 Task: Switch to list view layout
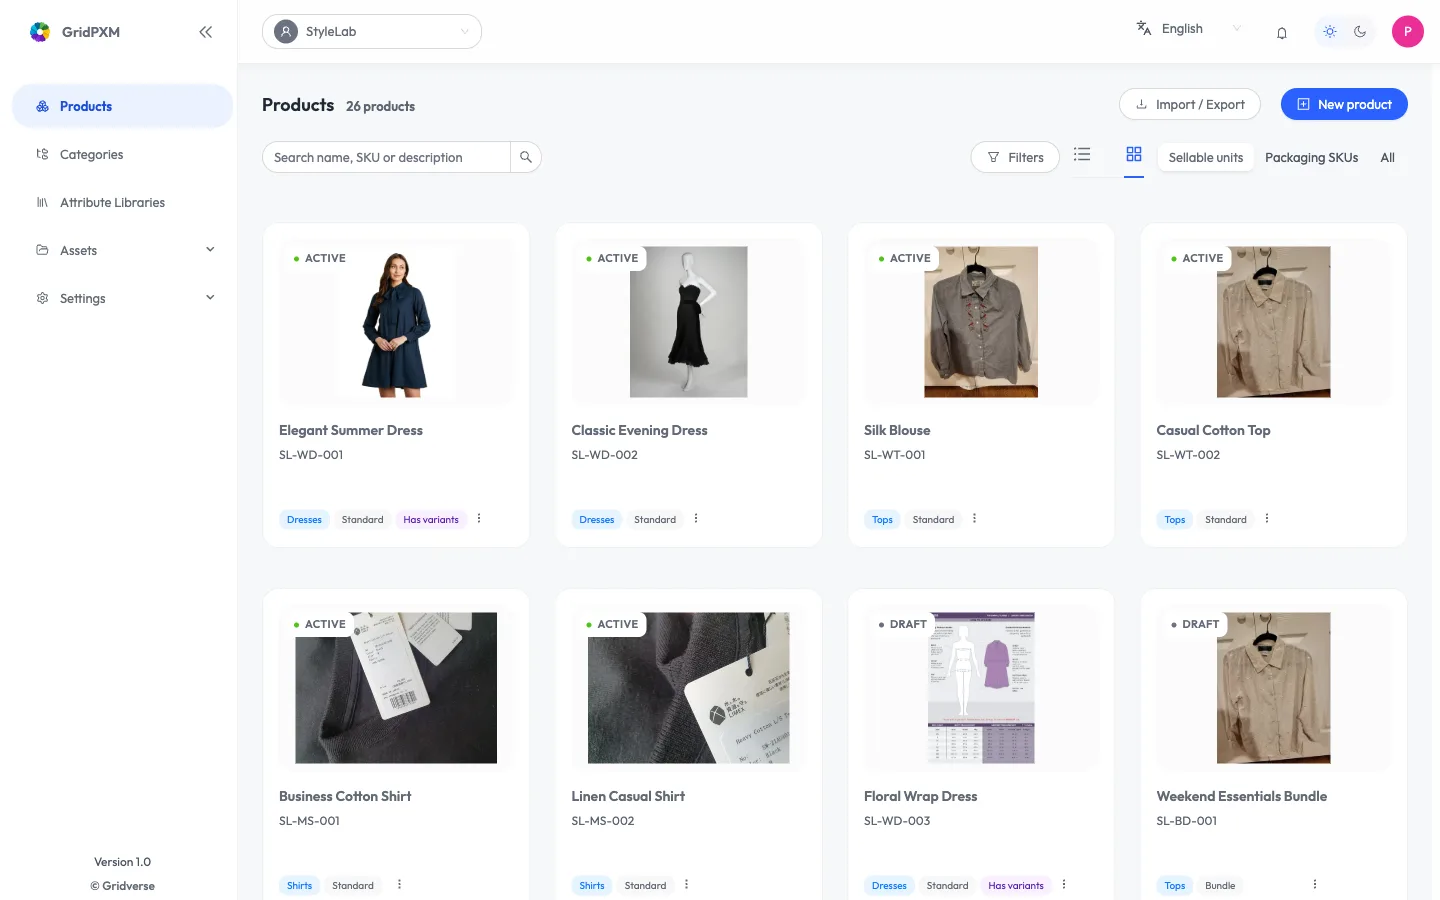(x=1082, y=154)
